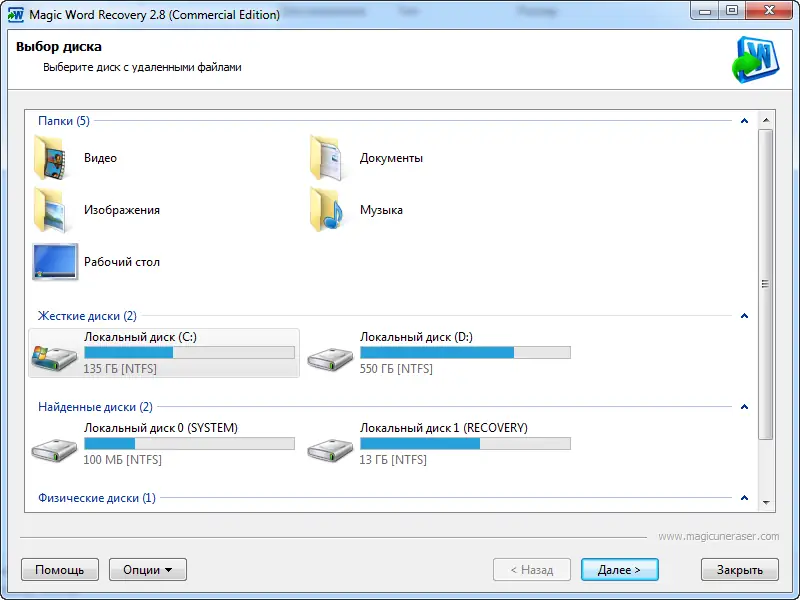Click the Закрыть button

coord(740,569)
